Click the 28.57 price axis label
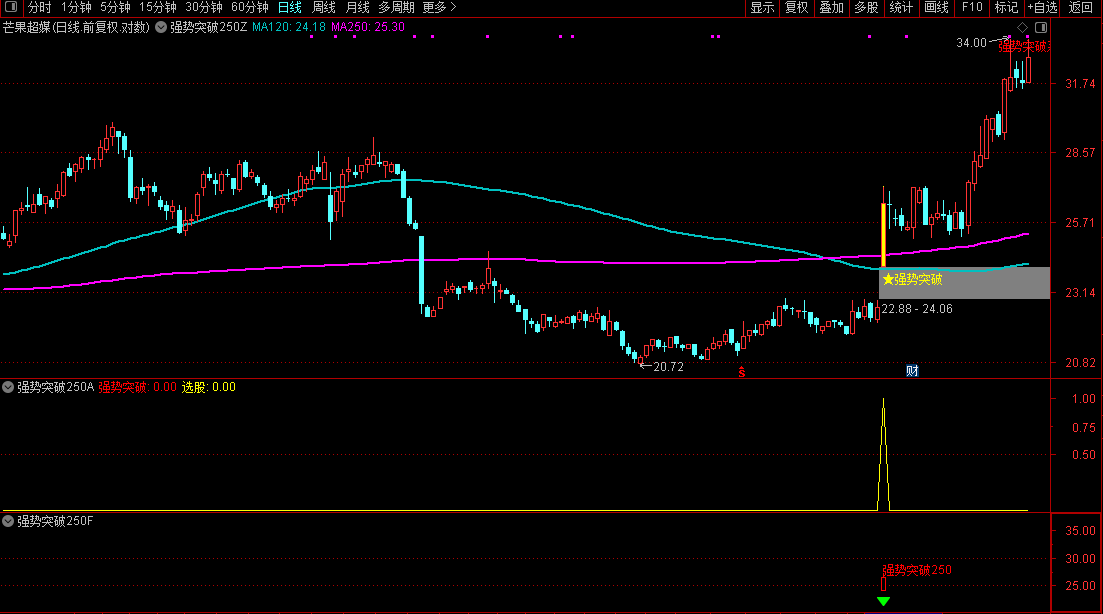1103x614 pixels. (x=1080, y=153)
